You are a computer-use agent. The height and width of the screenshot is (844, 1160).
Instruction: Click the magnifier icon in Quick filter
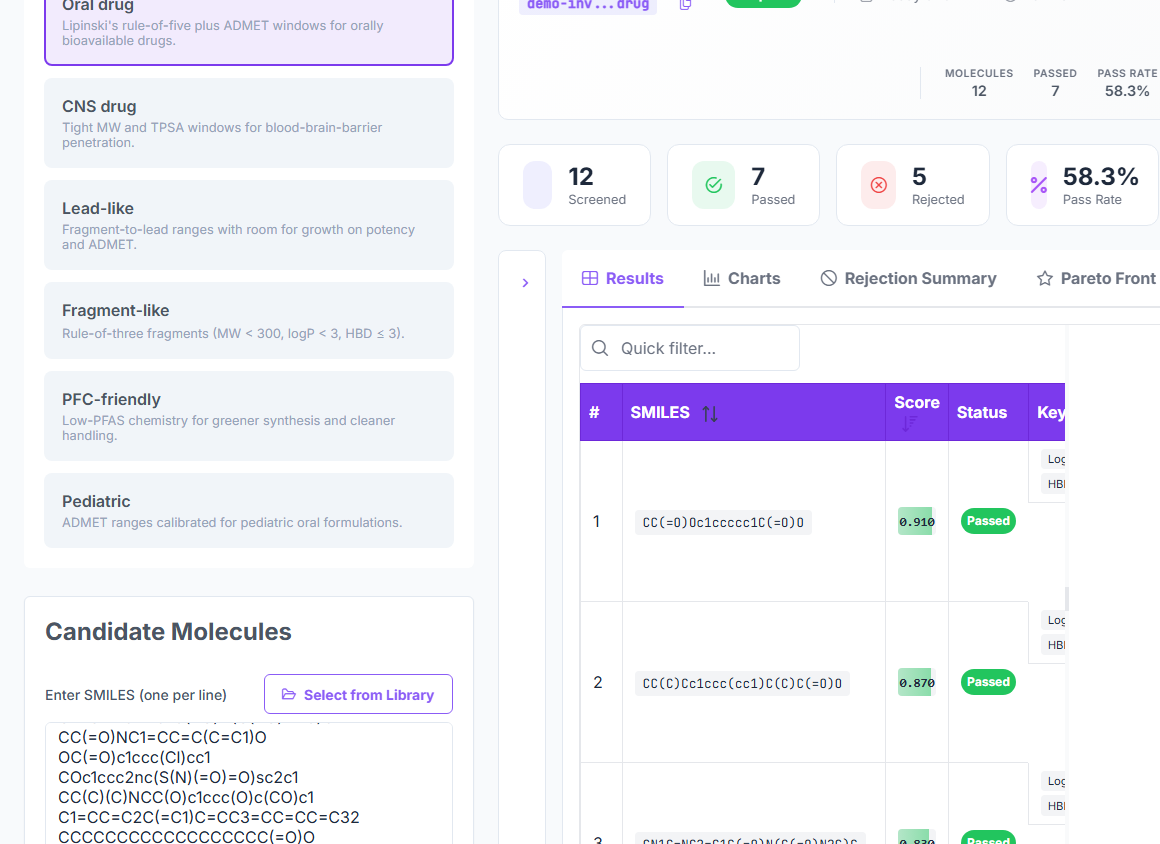[600, 348]
